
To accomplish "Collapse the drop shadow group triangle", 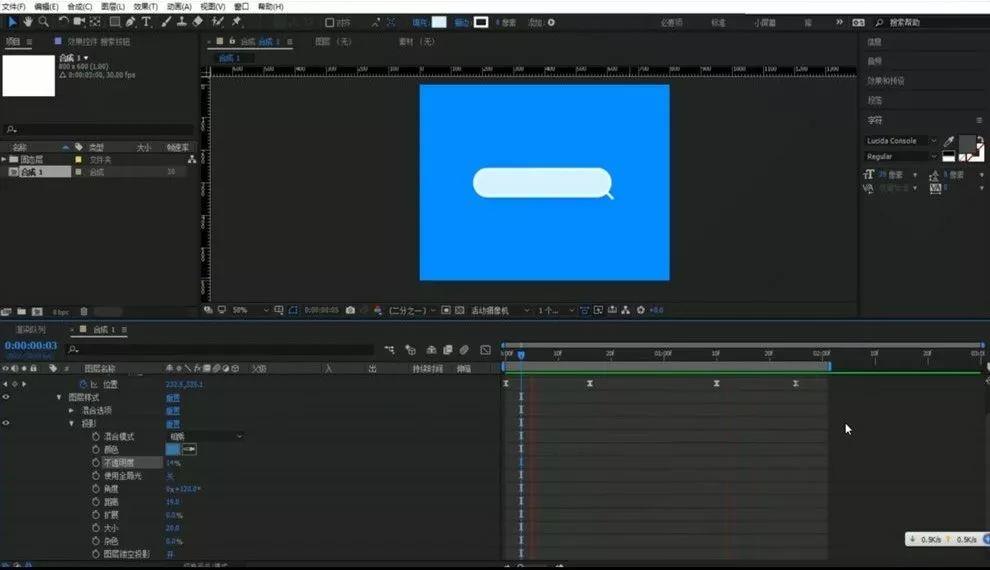I will click(71, 424).
